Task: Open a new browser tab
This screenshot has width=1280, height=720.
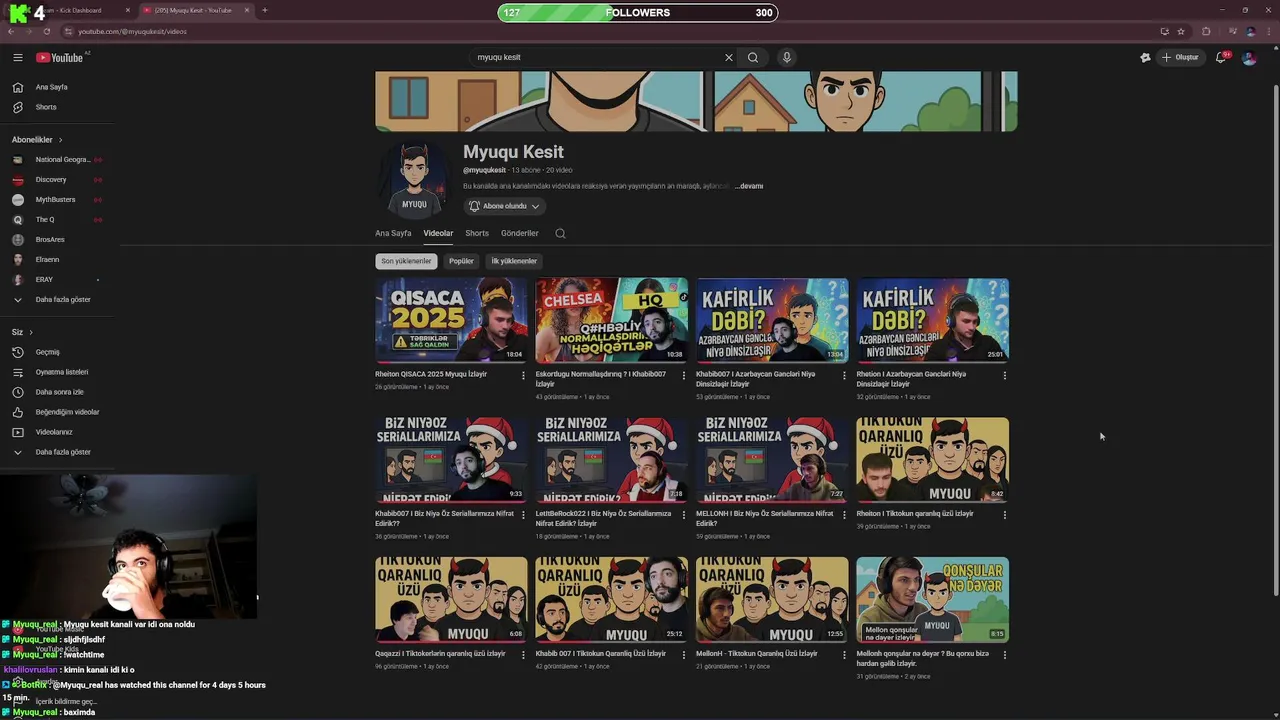Action: click(264, 10)
